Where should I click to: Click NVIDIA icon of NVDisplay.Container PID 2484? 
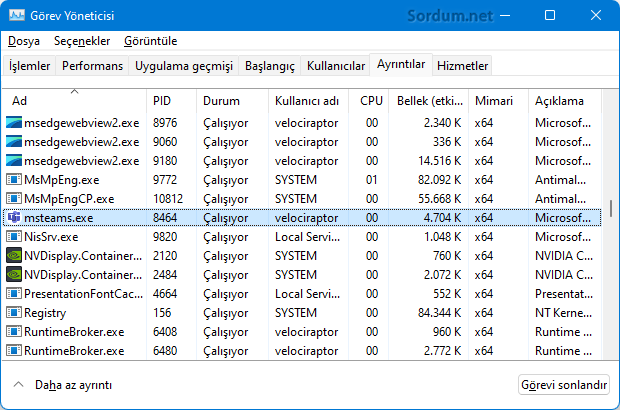(x=14, y=274)
